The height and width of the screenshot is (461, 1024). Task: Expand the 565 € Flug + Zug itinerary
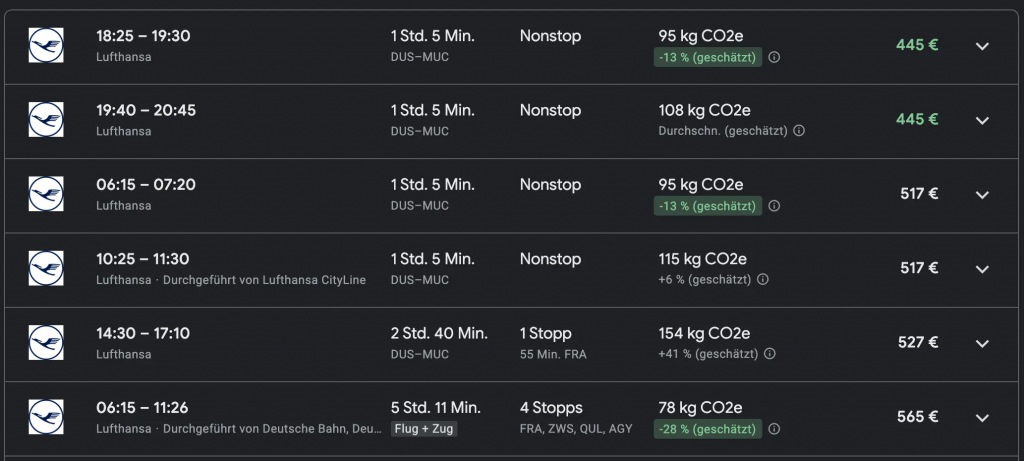coord(982,417)
